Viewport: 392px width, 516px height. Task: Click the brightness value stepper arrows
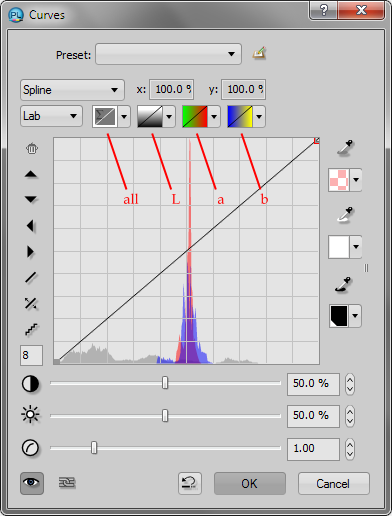click(x=350, y=416)
